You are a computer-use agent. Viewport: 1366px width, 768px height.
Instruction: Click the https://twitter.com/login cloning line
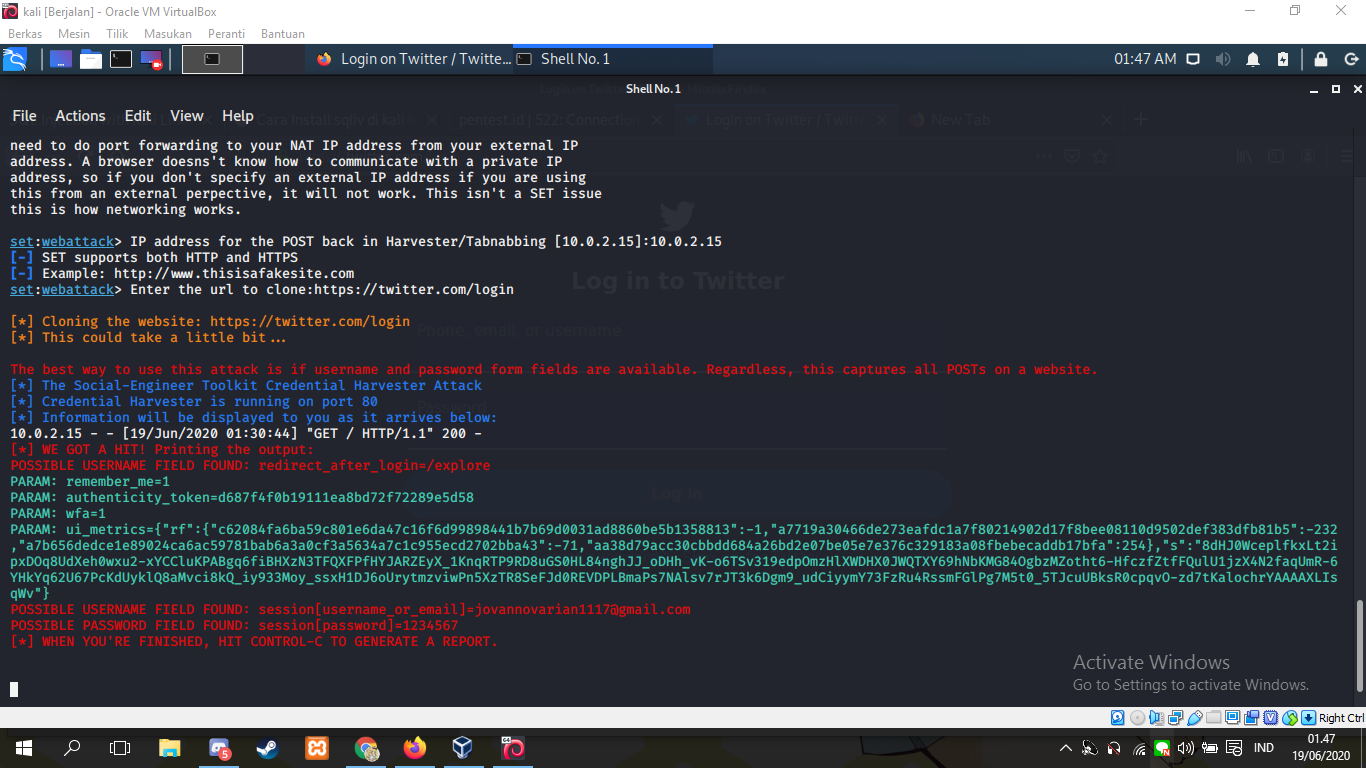(x=210, y=322)
